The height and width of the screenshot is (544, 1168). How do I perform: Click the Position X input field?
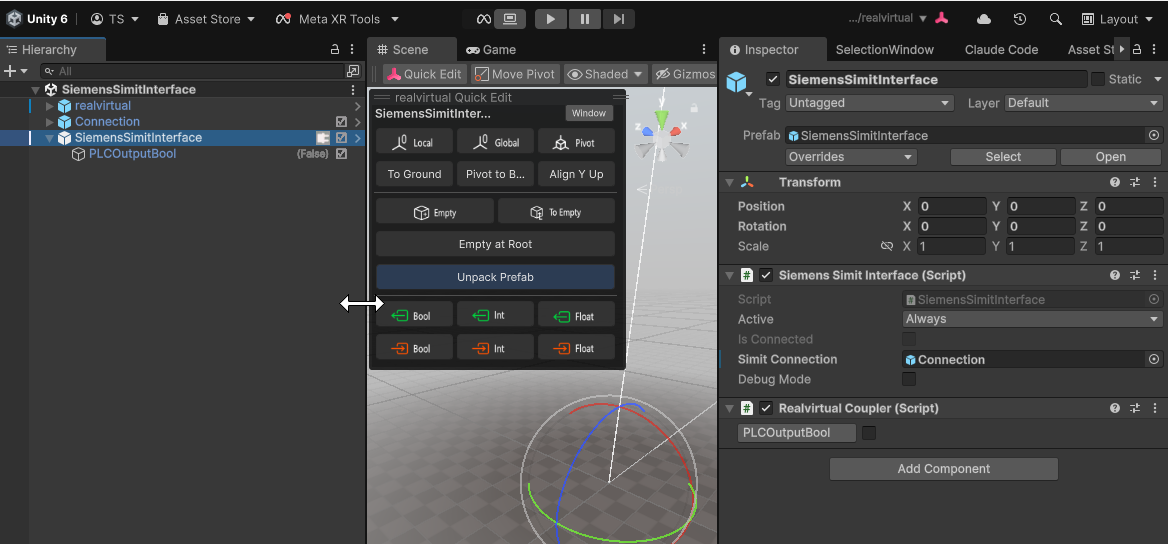tap(951, 207)
